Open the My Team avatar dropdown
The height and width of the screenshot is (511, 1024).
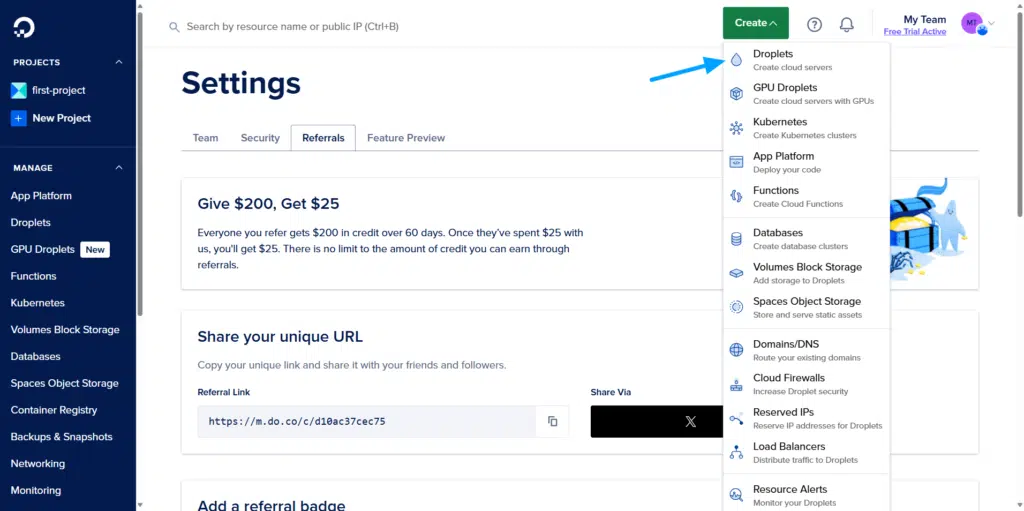978,24
